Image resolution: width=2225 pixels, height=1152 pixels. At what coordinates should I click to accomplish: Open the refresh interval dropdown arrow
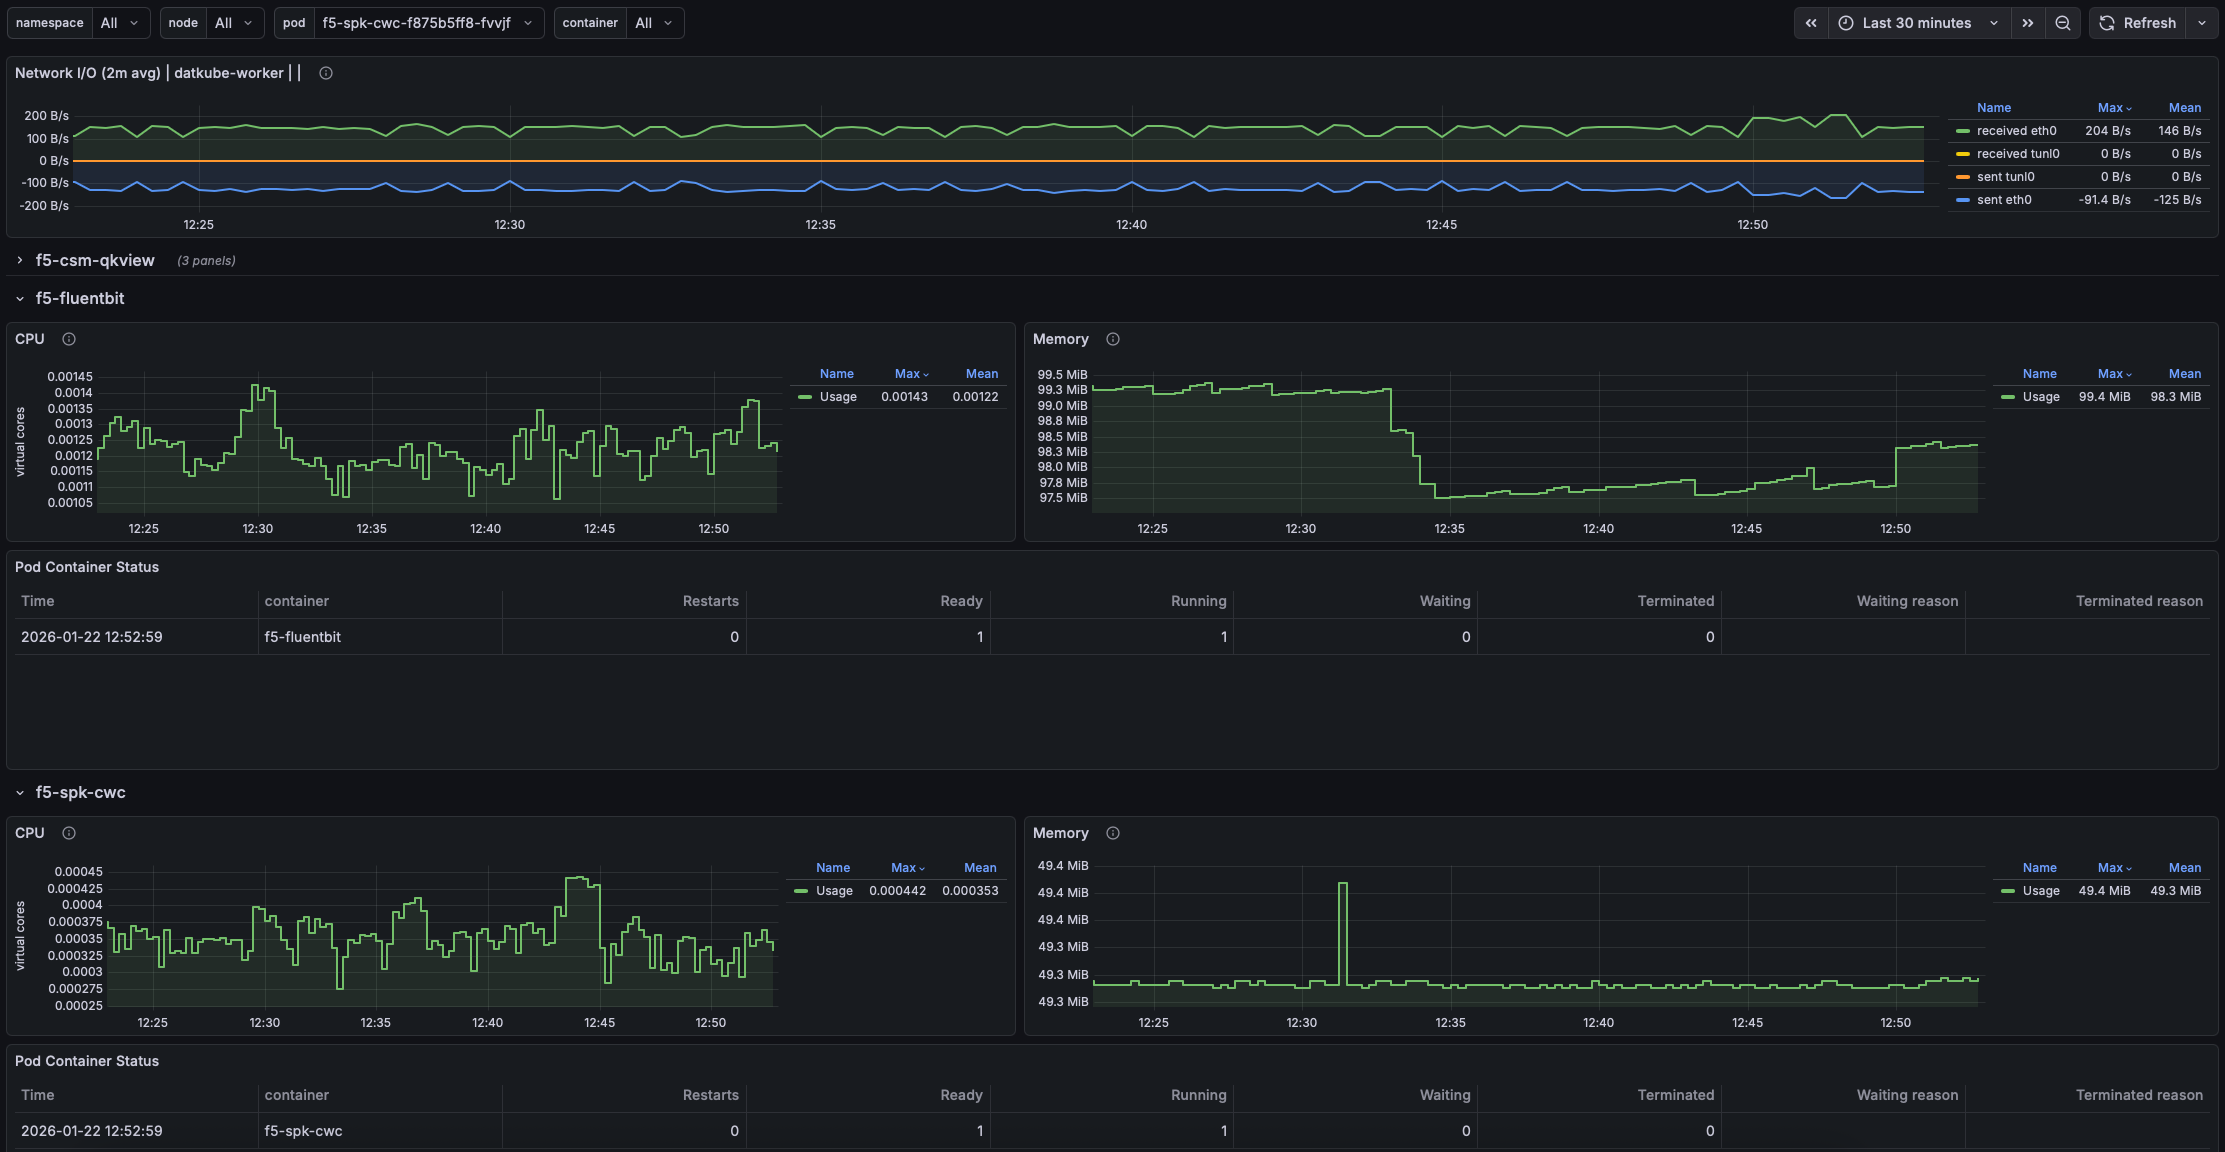point(2202,23)
